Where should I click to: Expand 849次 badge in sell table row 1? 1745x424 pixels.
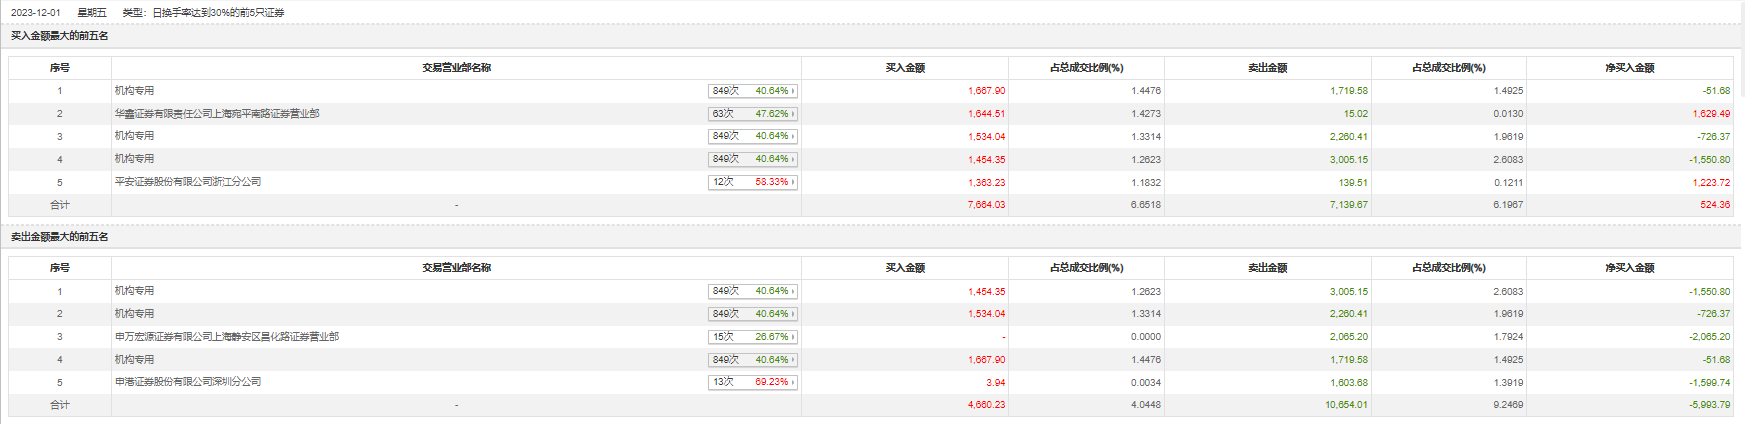(x=752, y=291)
